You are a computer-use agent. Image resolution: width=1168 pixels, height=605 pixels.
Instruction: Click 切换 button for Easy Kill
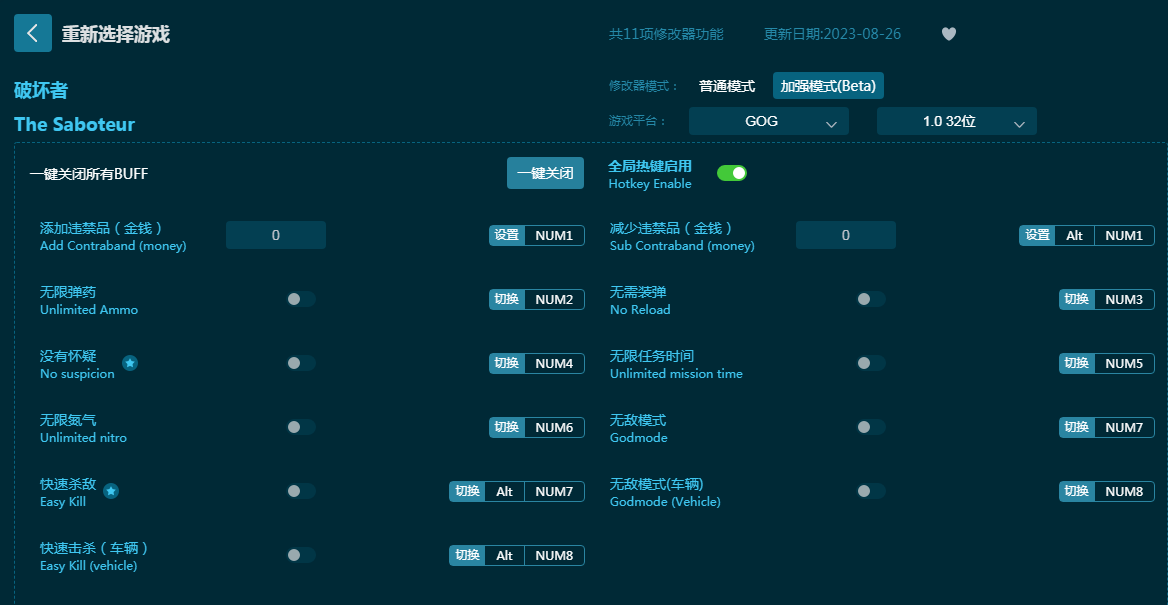tap(467, 492)
